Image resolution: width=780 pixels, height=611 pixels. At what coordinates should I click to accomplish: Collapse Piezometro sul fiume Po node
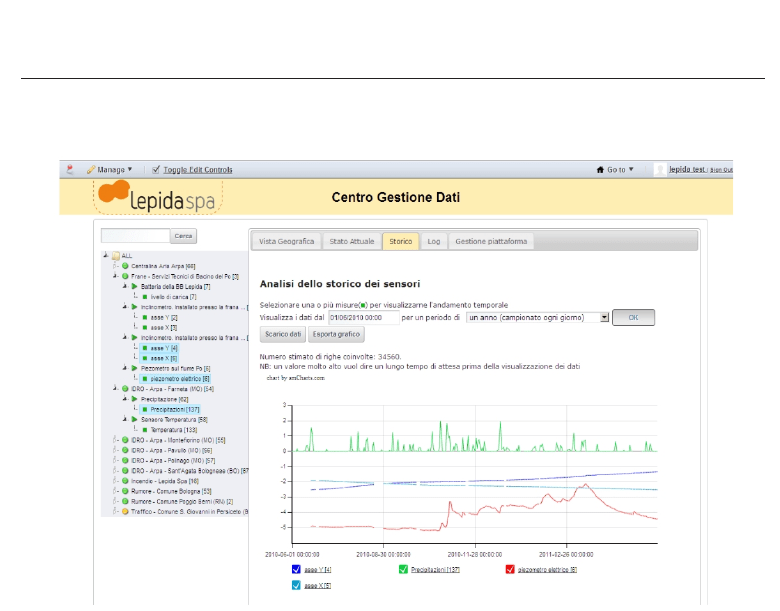(125, 368)
